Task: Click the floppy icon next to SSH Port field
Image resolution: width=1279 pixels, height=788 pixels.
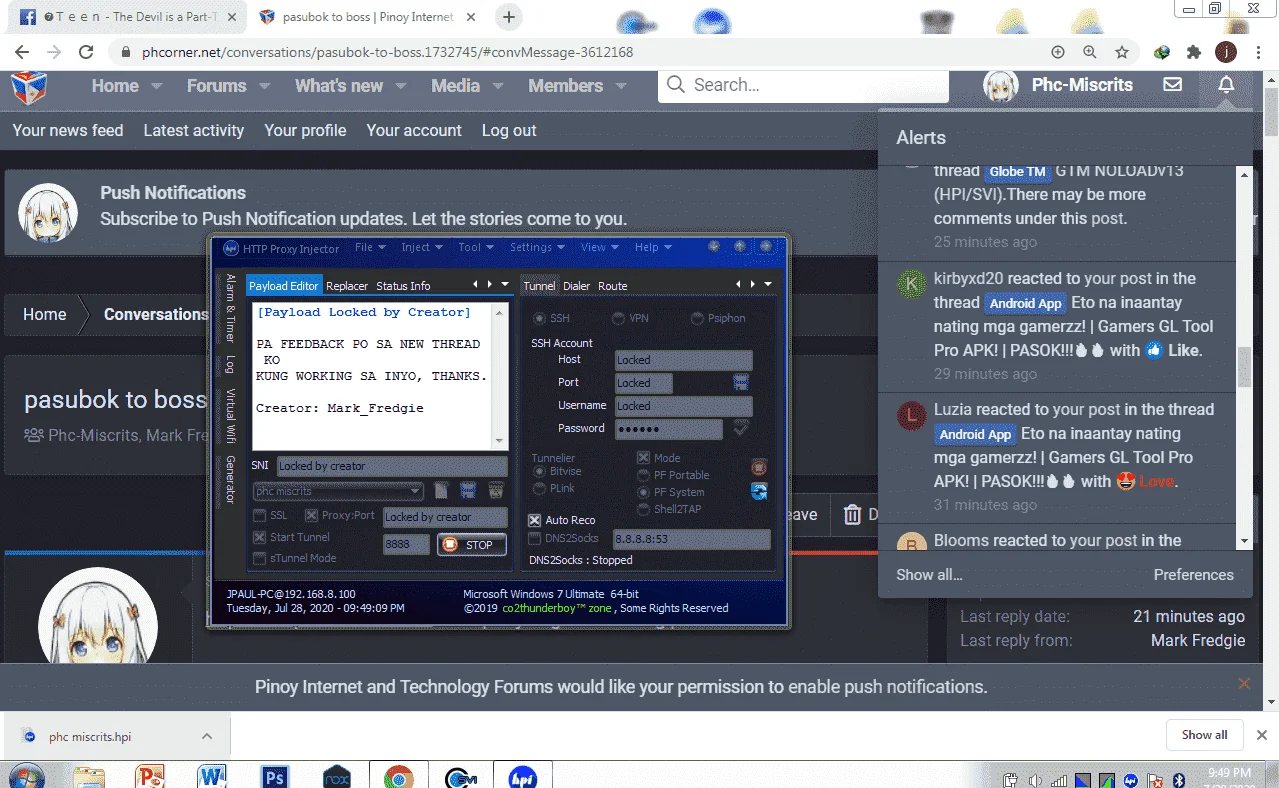Action: 741,382
